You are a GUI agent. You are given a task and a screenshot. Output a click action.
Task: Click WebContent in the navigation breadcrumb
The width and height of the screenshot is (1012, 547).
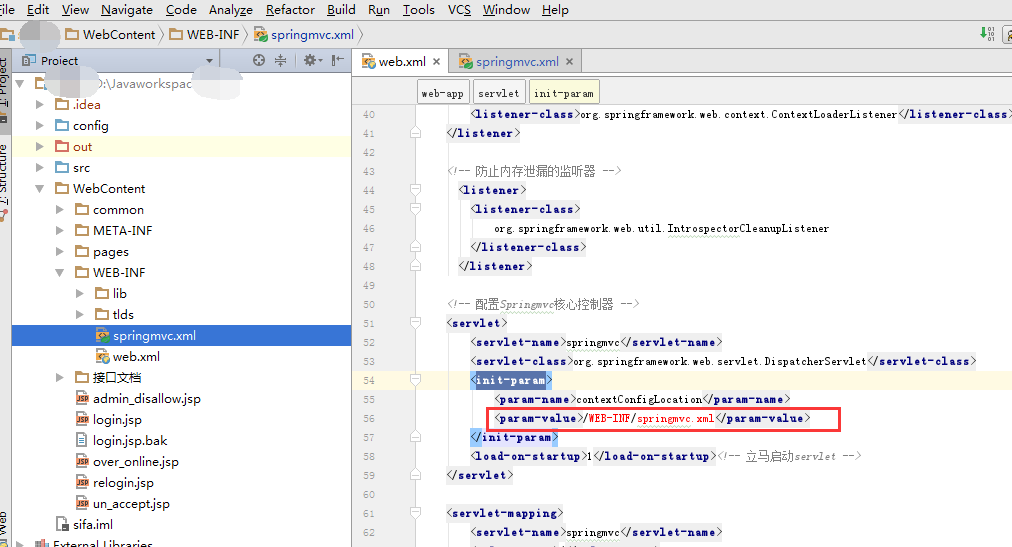pos(111,34)
